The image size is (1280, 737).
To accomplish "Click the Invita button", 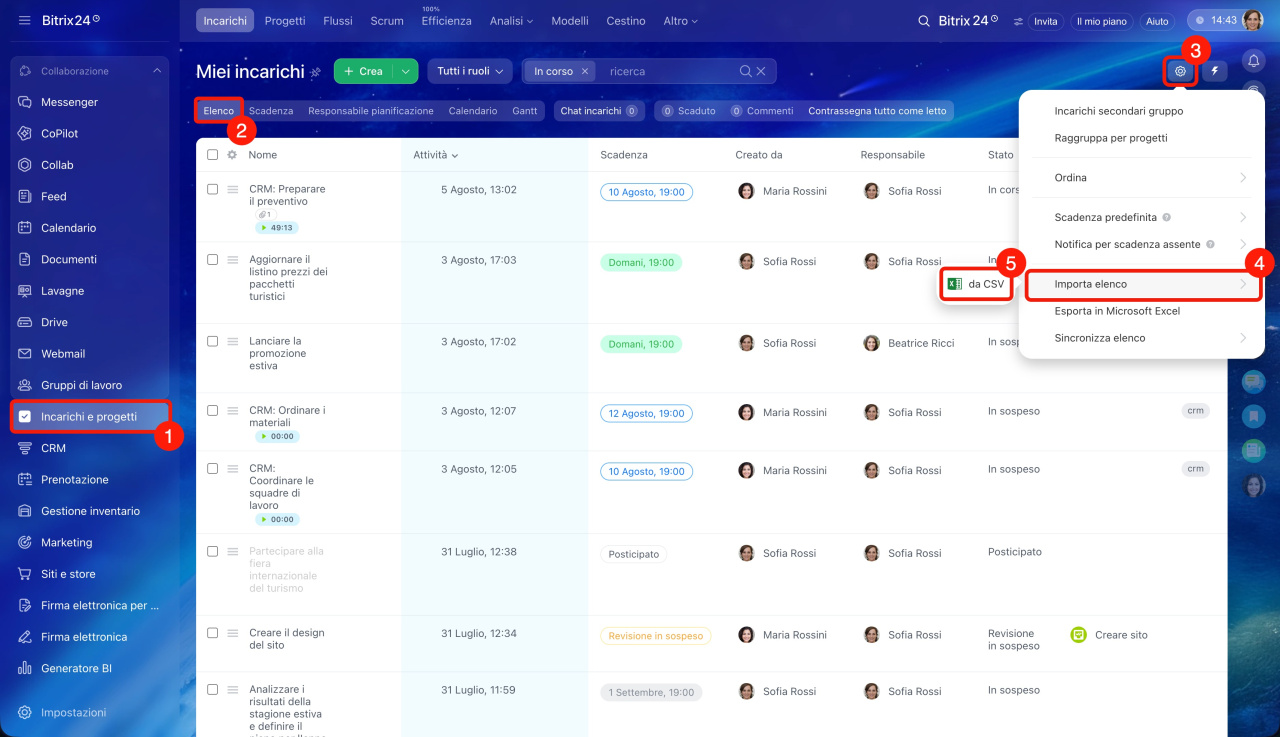I will tap(1045, 21).
